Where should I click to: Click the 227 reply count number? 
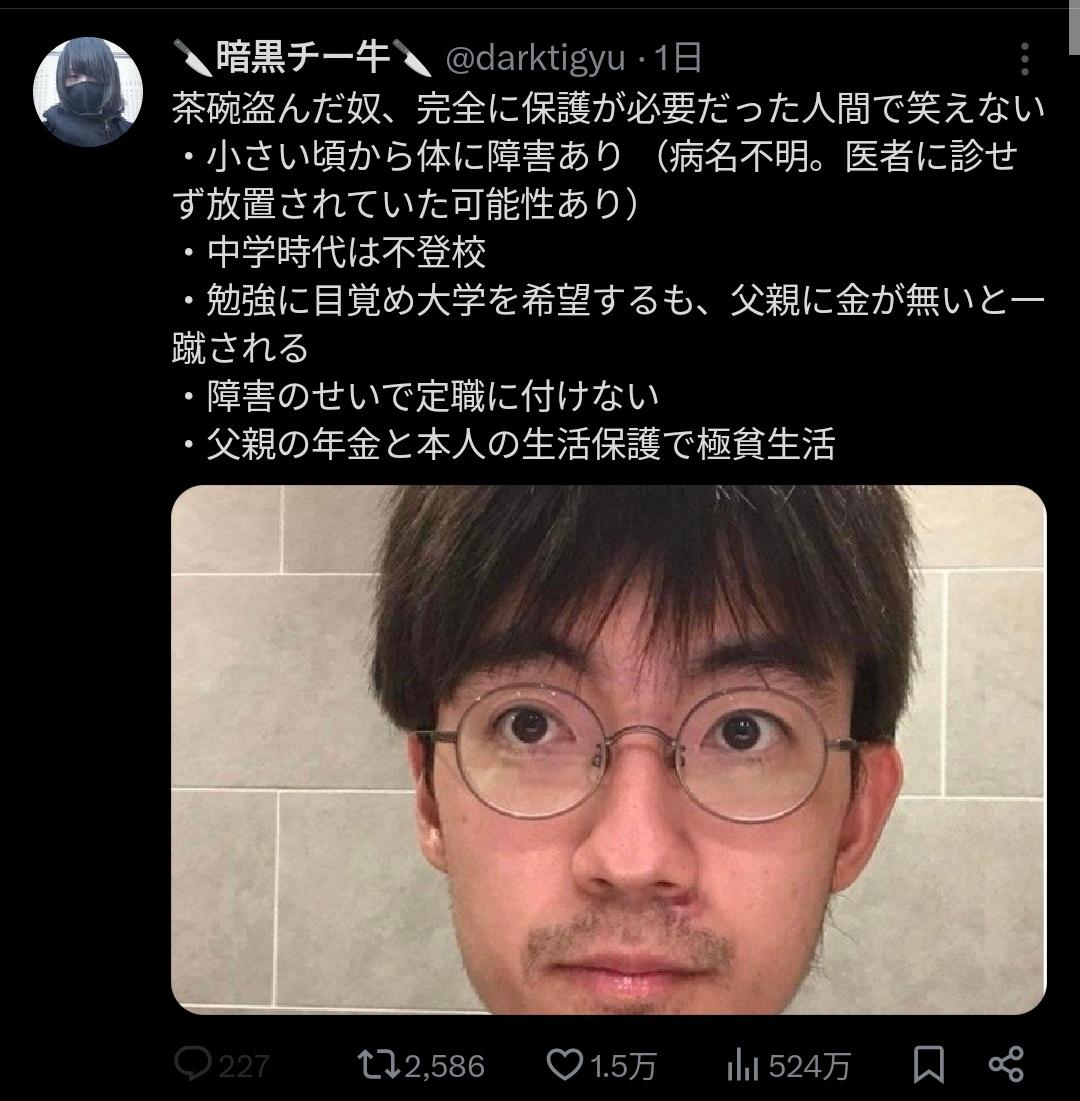click(244, 1066)
